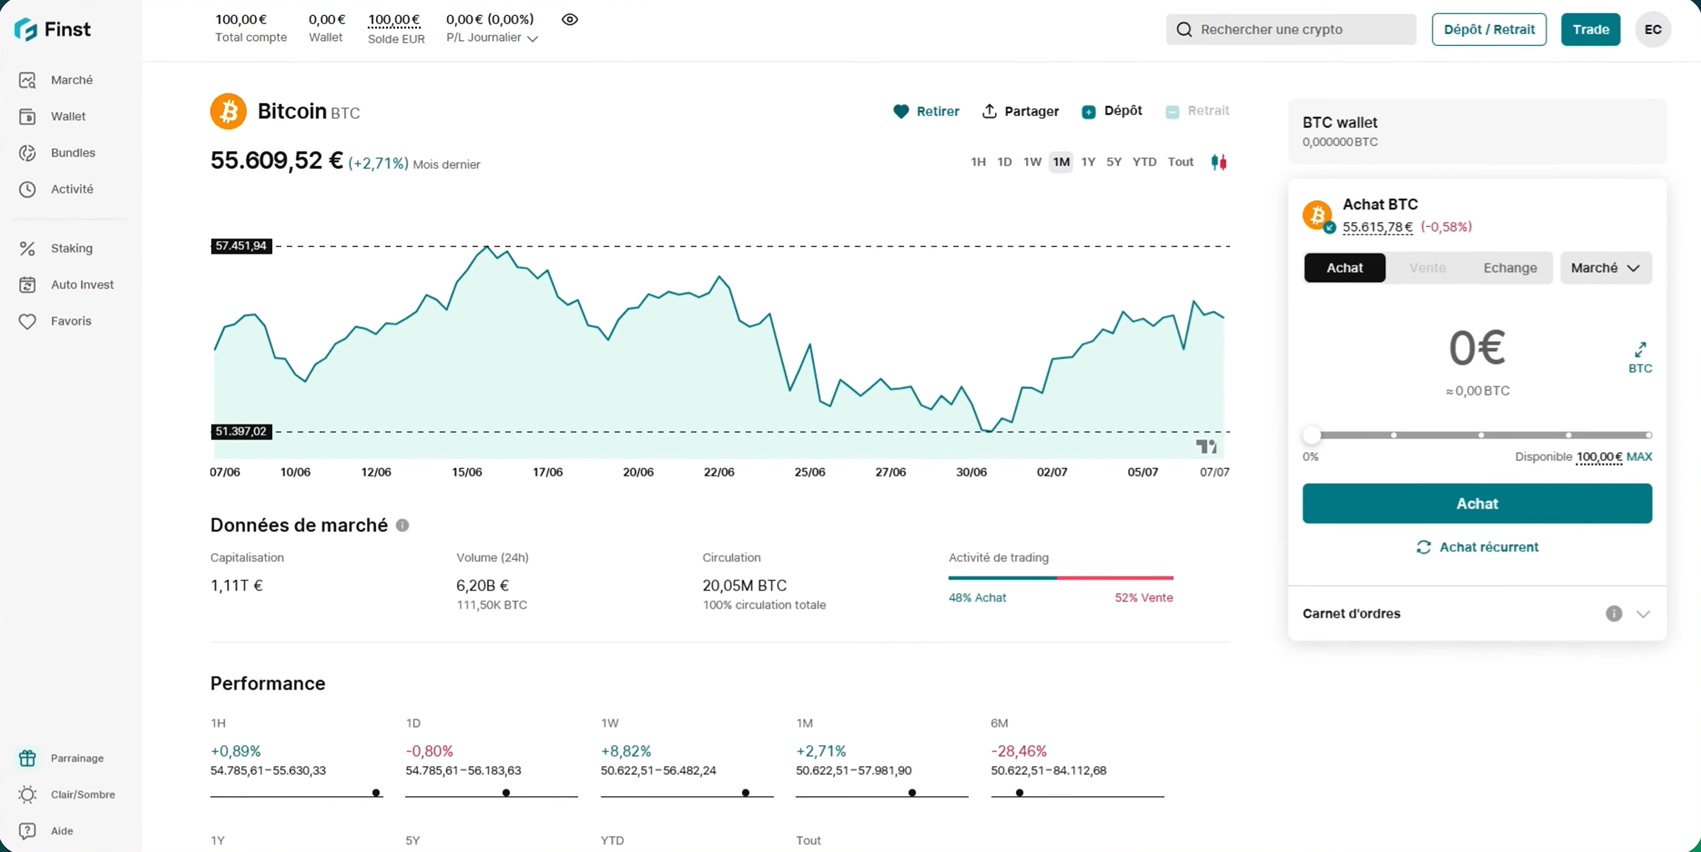The width and height of the screenshot is (1701, 852).
Task: Open Parrainage gift icon
Action: (27, 758)
